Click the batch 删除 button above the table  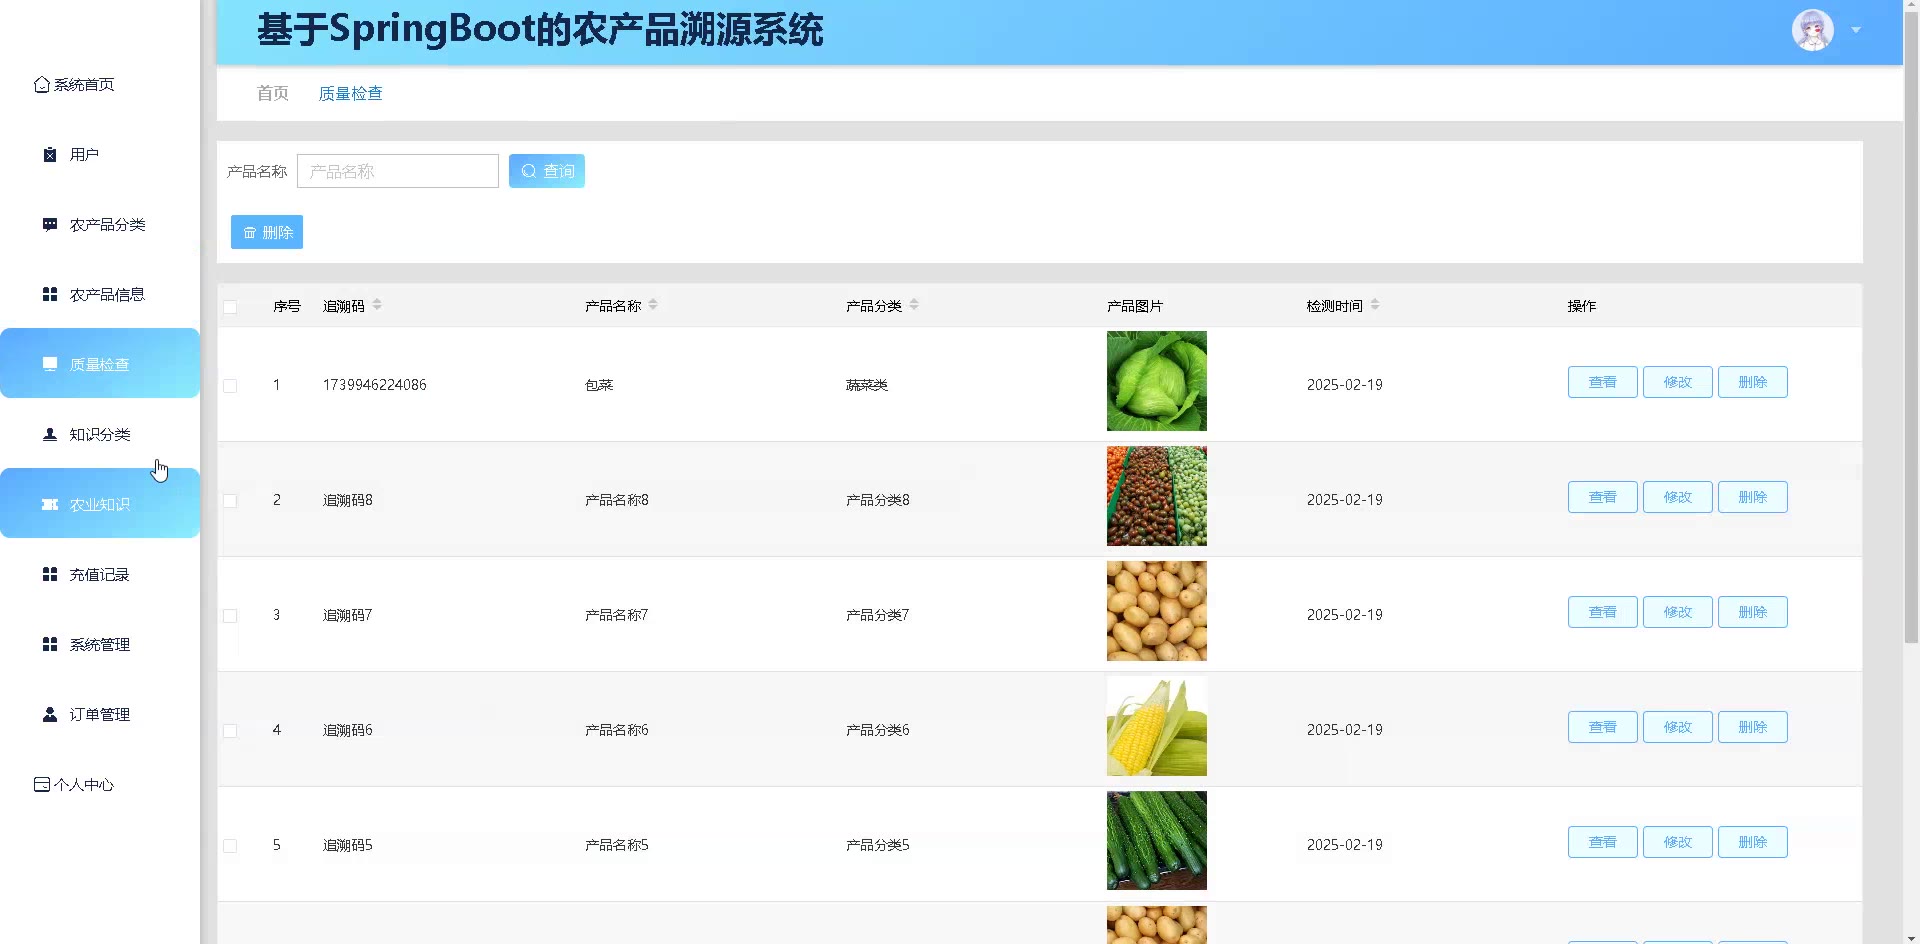267,232
